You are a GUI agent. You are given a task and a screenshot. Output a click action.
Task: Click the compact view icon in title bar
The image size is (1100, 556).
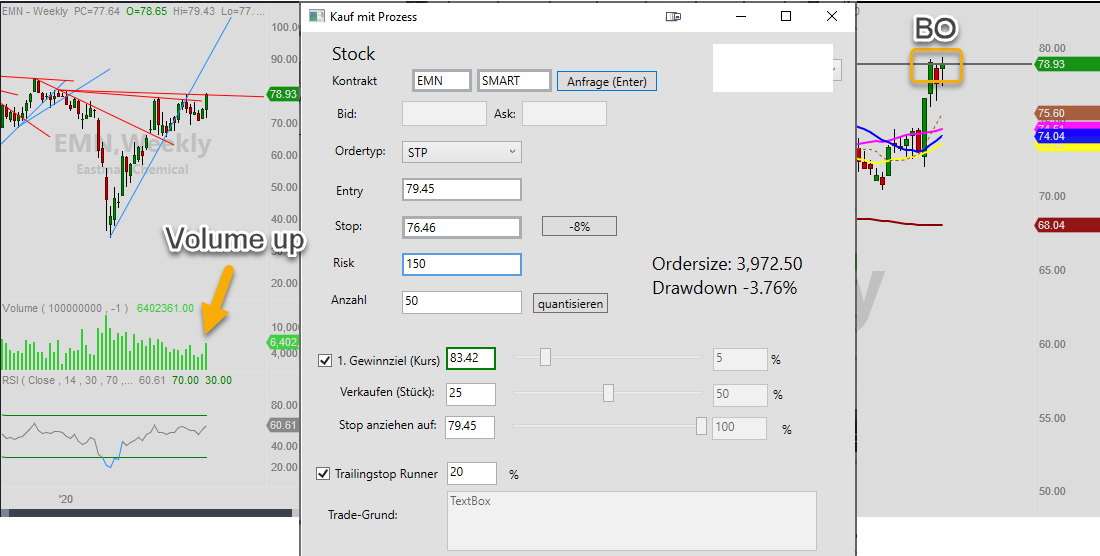pyautogui.click(x=673, y=16)
